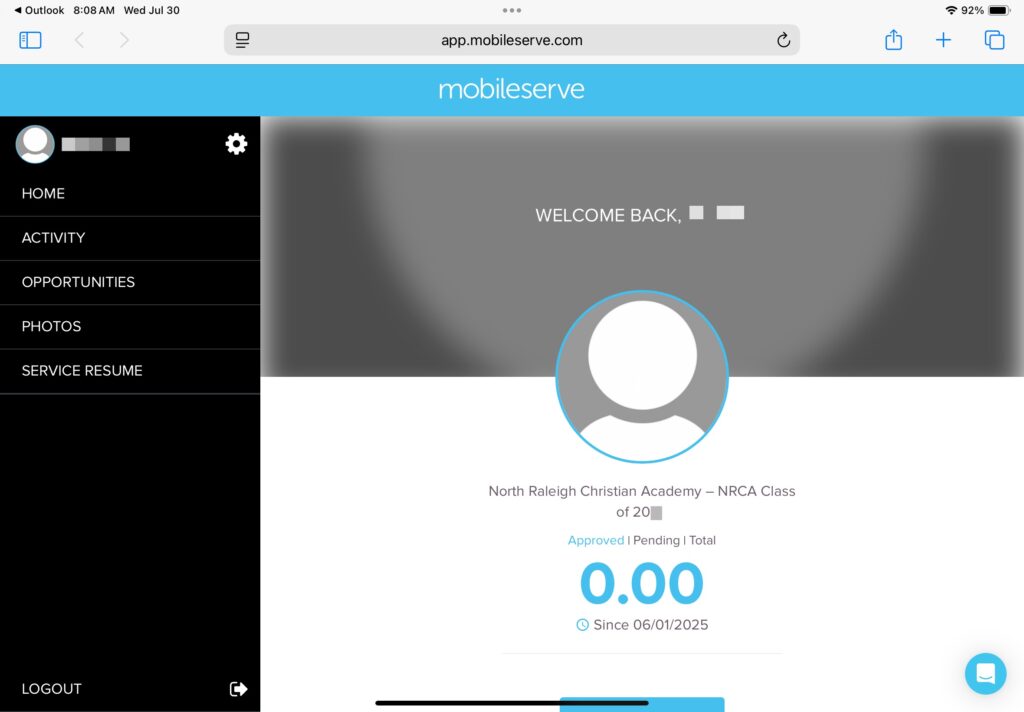This screenshot has width=1024, height=712.
Task: Click LOGOUT in the sidebar
Action: [x=52, y=689]
